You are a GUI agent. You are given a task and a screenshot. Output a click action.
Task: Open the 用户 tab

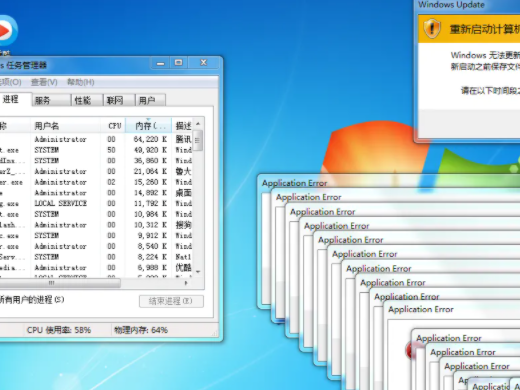[x=150, y=100]
